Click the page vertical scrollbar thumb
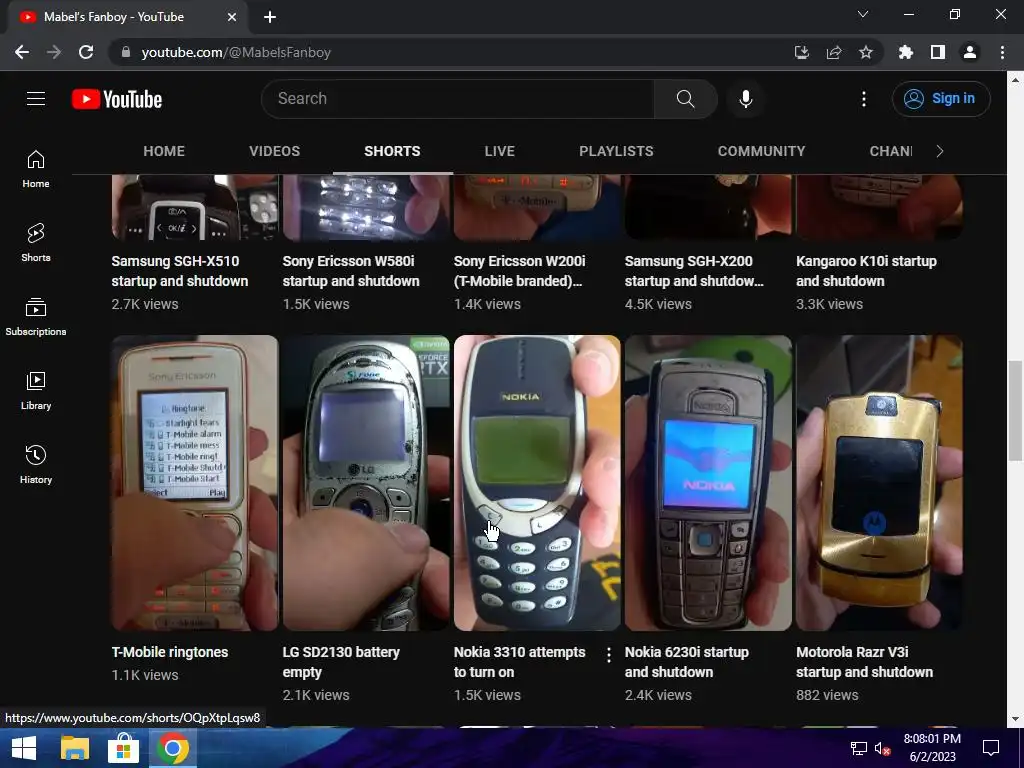 point(1015,410)
